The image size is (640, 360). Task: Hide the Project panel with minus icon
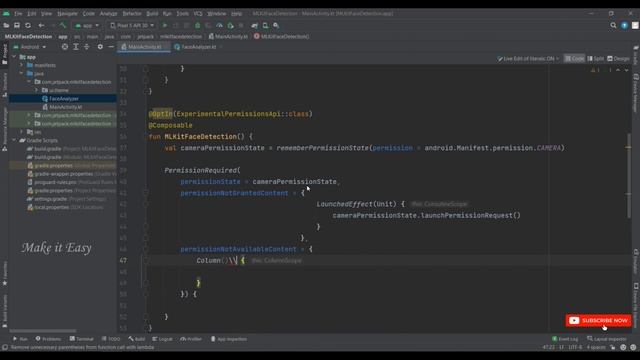tap(111, 47)
